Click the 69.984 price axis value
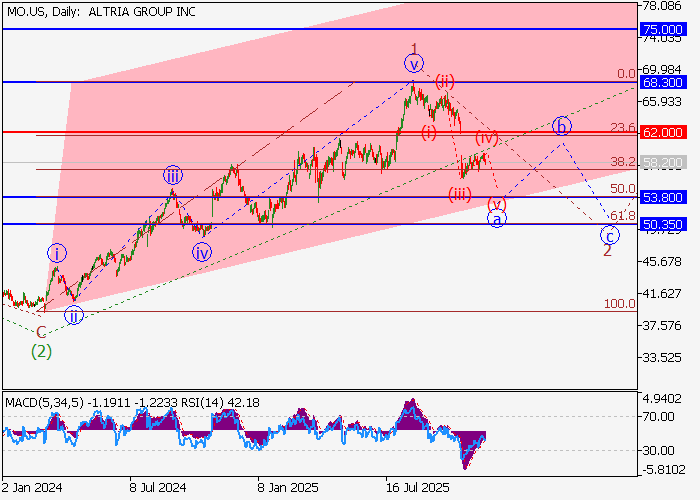 (x=662, y=70)
